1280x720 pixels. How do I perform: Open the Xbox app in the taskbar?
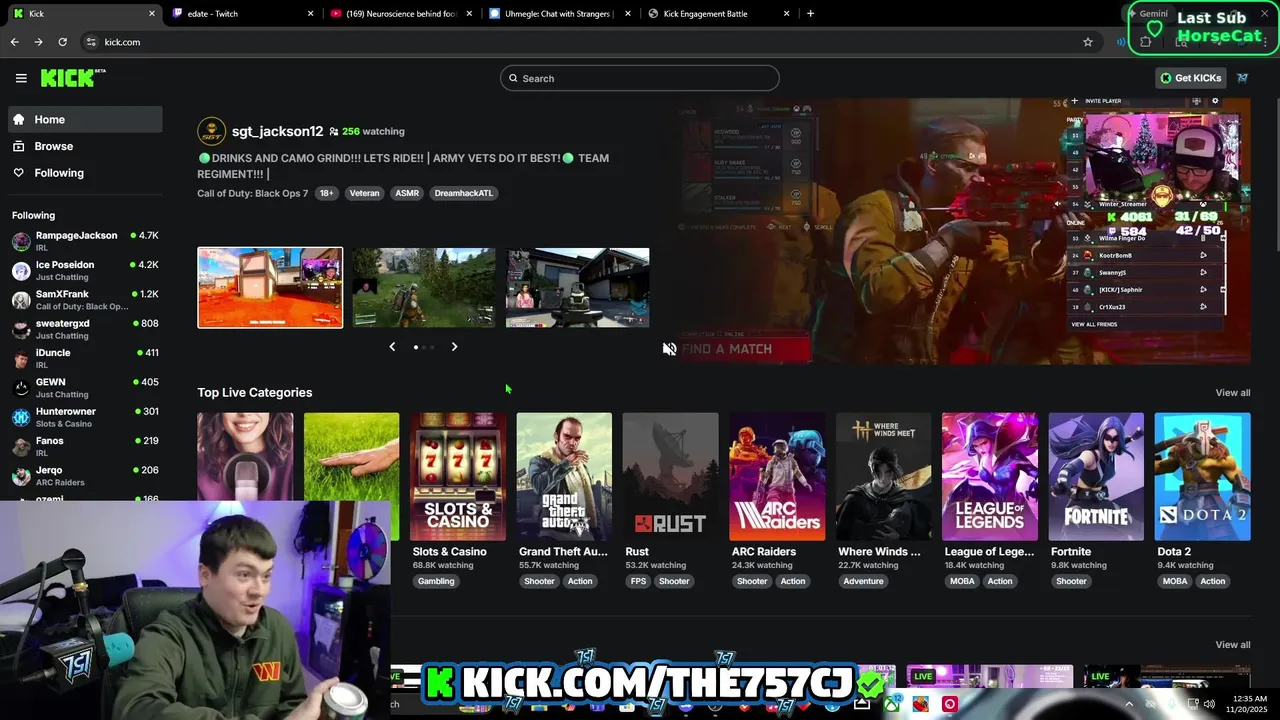891,704
